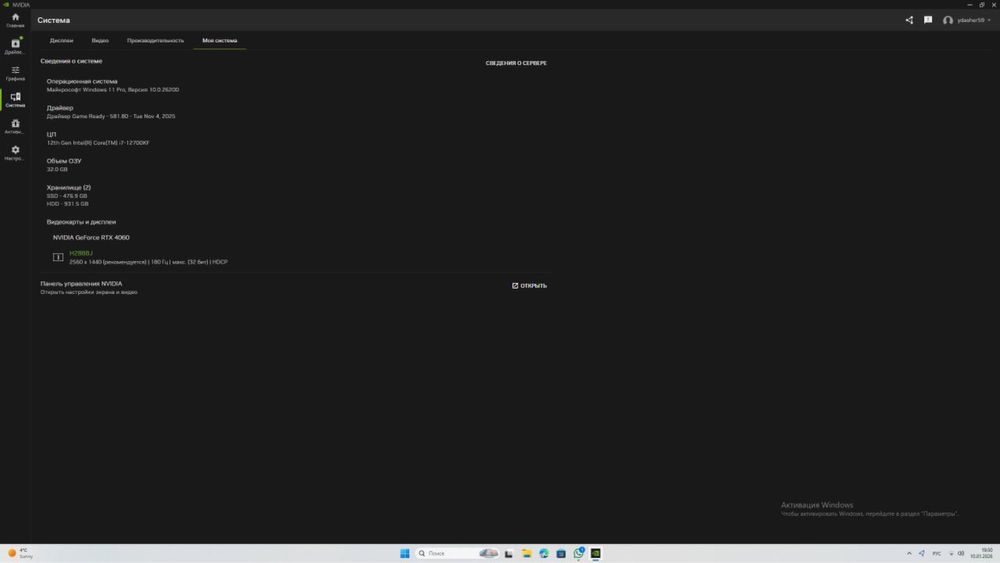Click the РУС input language indicator
Screen dimensions: 1000x563
[936, 553]
